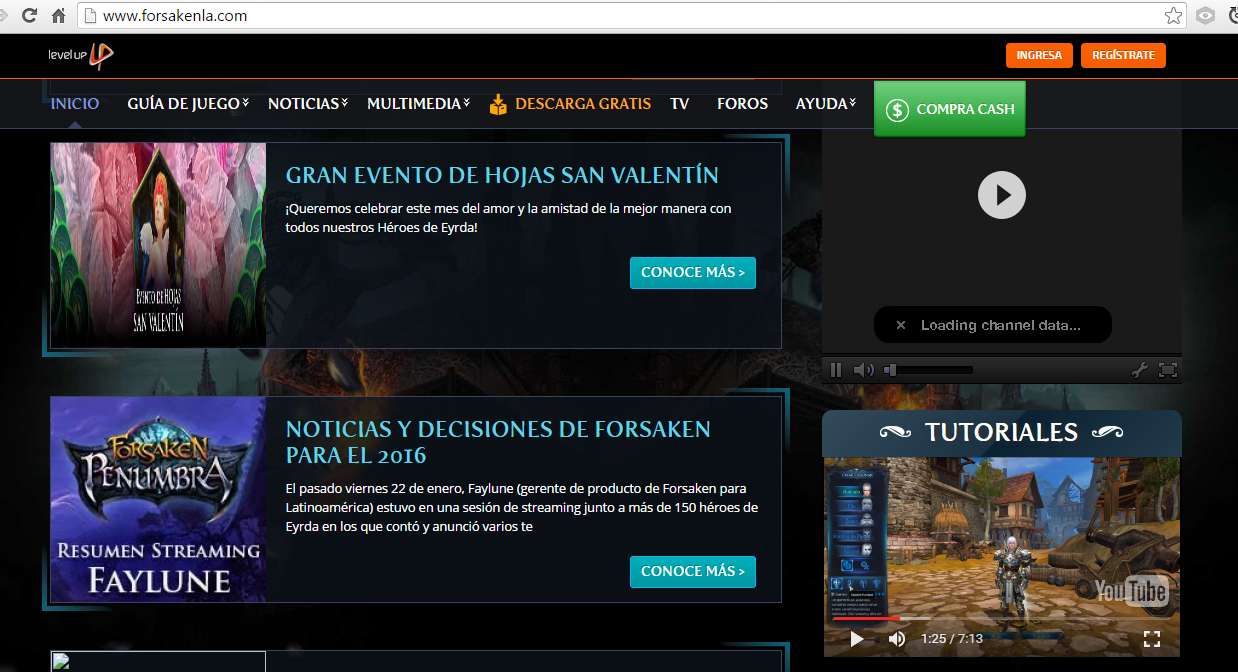Expand the stream player to fullscreen
This screenshot has height=672, width=1238.
1167,370
